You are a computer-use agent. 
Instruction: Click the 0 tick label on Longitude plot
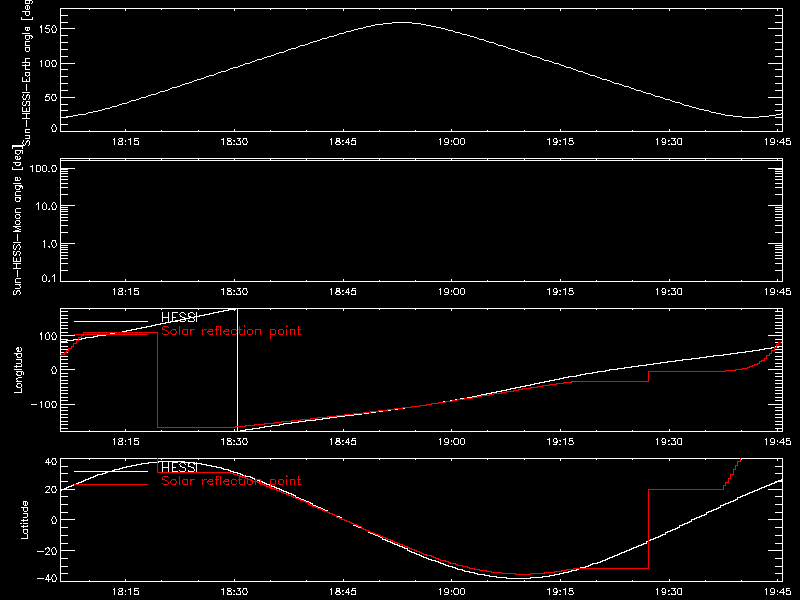54,370
